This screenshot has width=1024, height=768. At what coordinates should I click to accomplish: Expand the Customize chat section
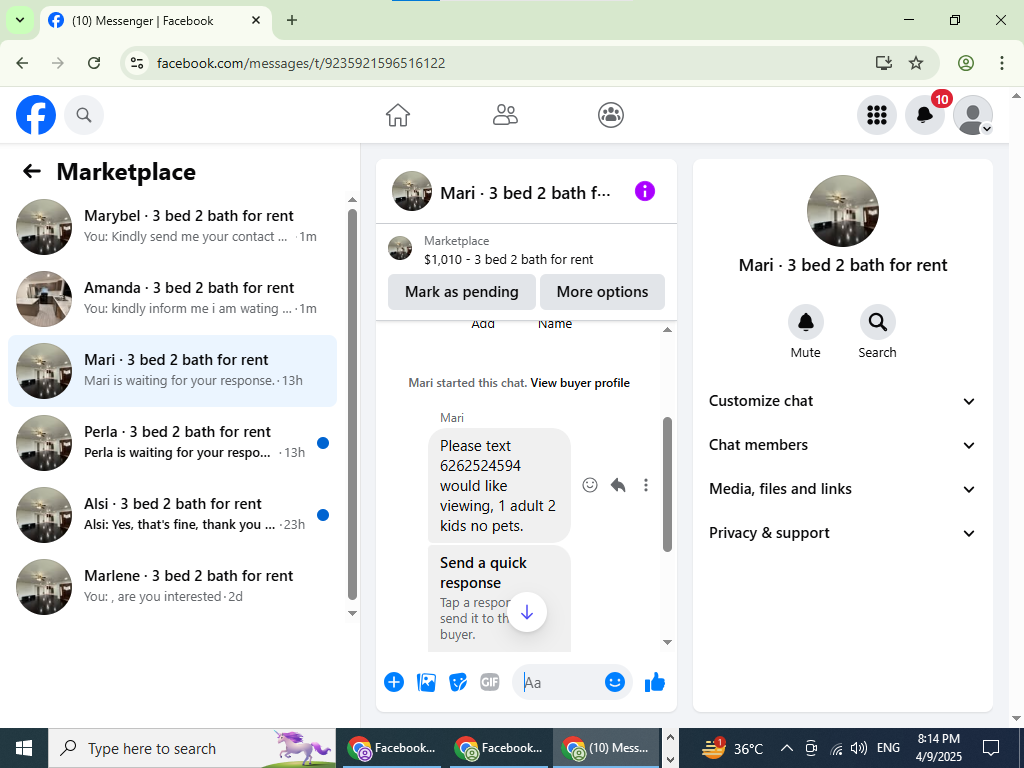[842, 401]
